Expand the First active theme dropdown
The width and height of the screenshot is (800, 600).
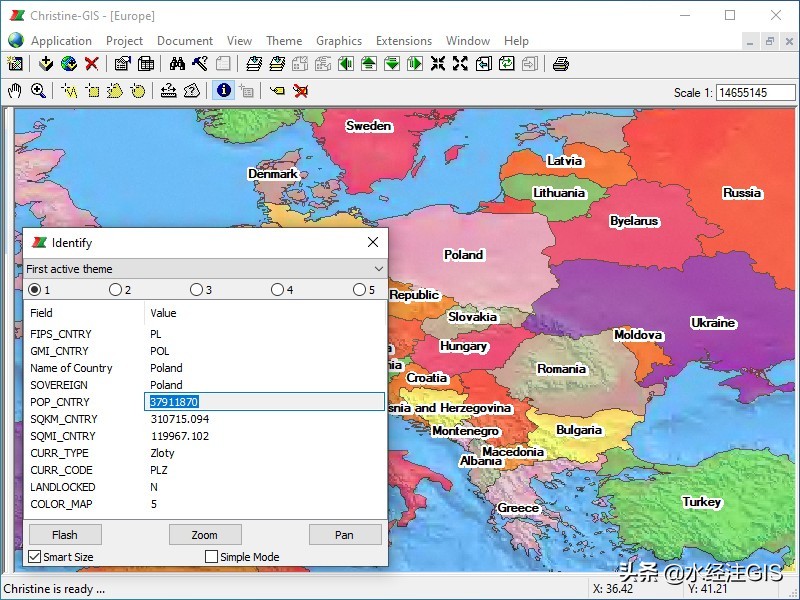pyautogui.click(x=378, y=269)
